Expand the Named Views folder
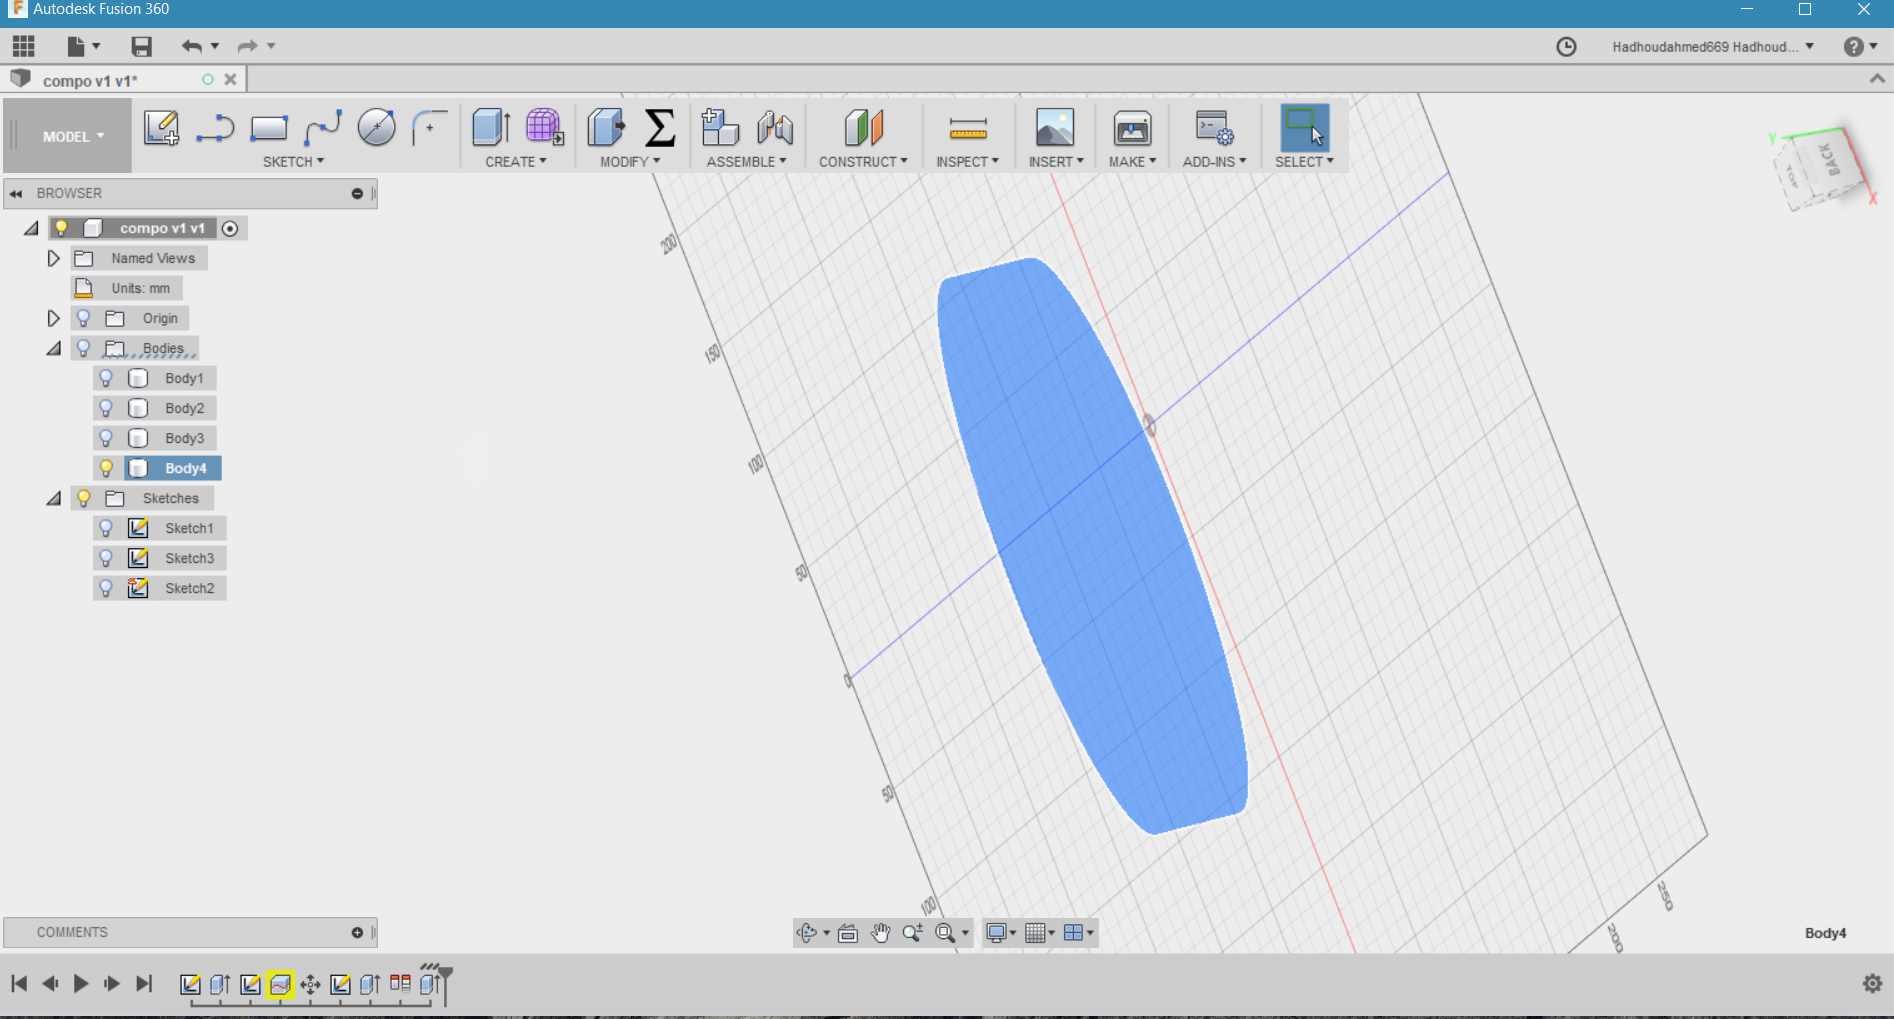The height and width of the screenshot is (1019, 1894). [53, 258]
